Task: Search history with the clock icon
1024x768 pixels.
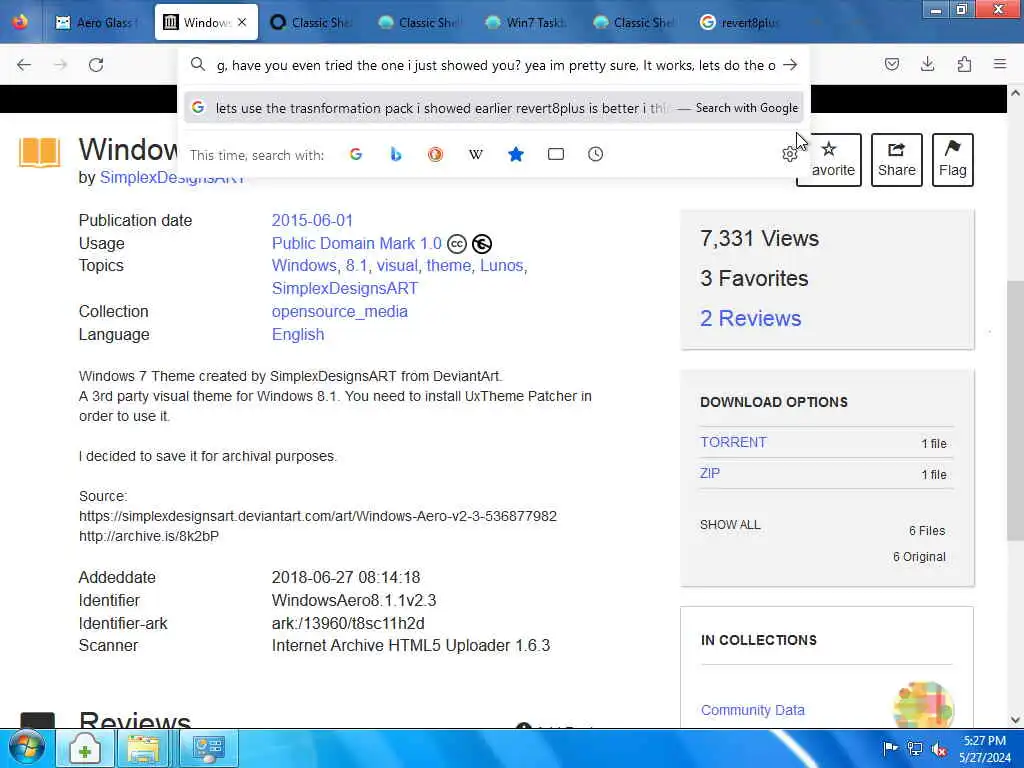Action: point(596,154)
